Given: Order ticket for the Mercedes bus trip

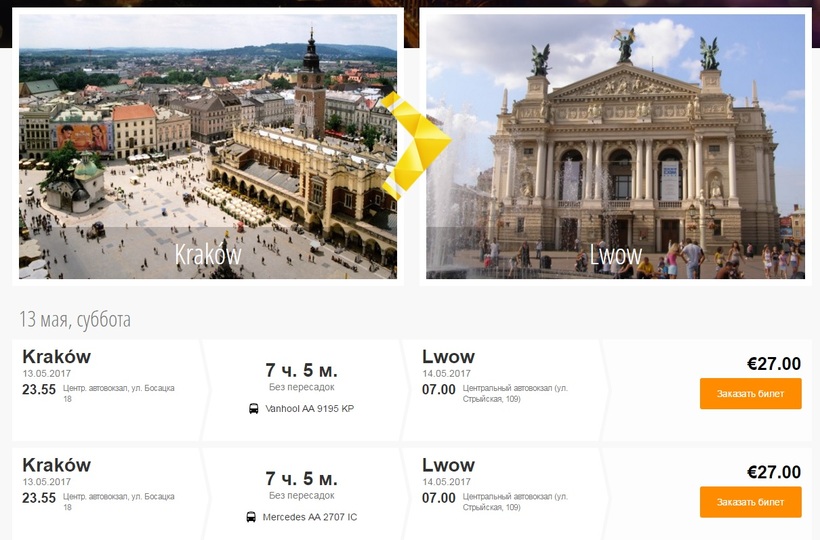Looking at the screenshot, I should (x=750, y=502).
